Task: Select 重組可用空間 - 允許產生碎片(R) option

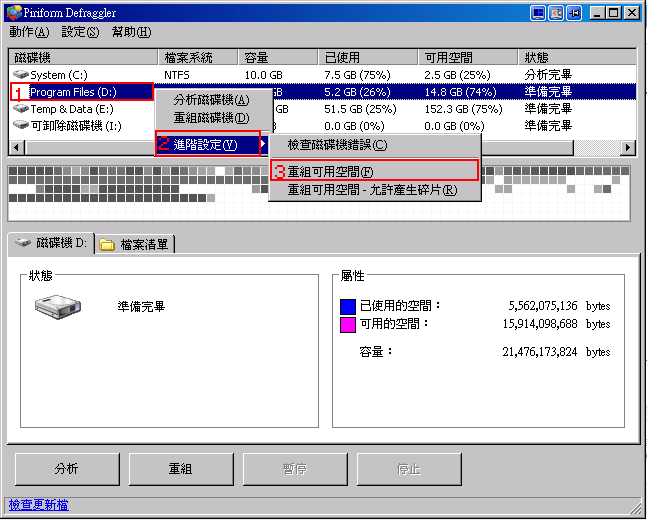Action: point(373,190)
